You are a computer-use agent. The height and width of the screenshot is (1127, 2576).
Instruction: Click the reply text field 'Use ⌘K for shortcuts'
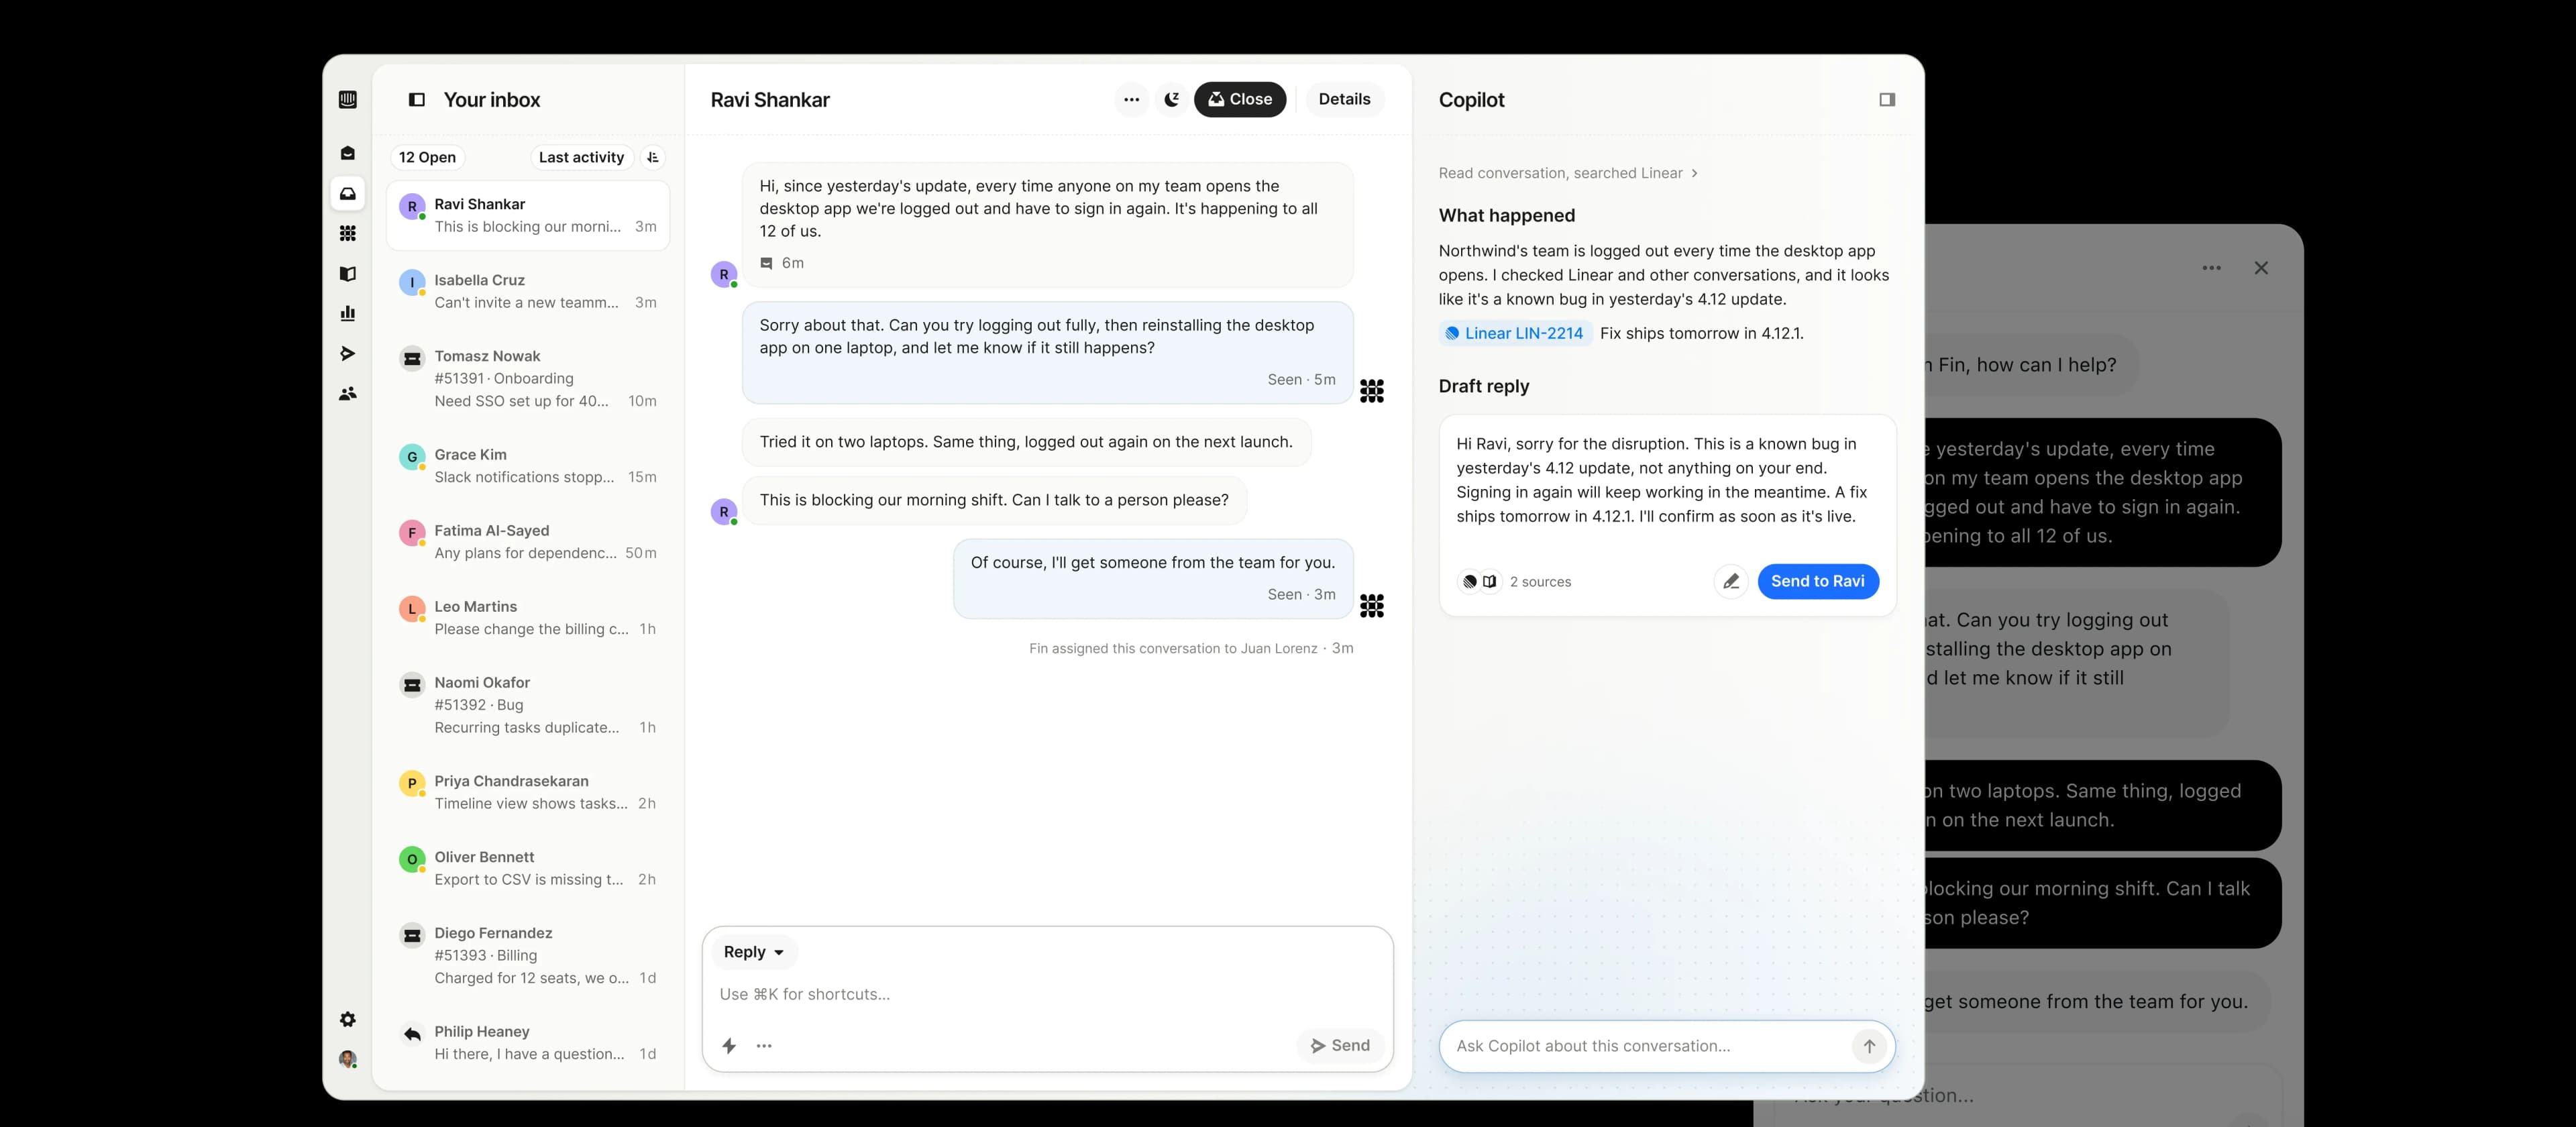point(1047,994)
